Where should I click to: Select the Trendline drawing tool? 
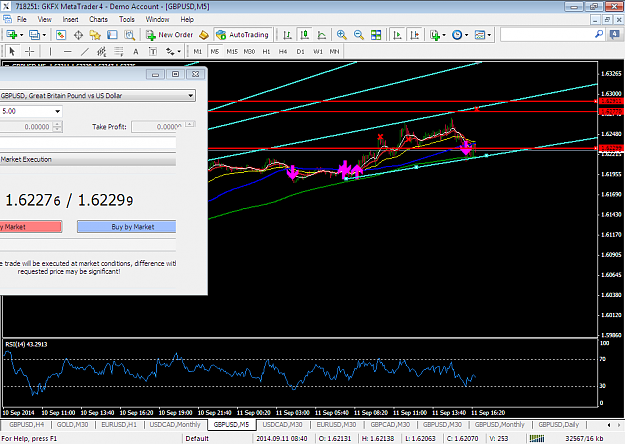tap(85, 51)
